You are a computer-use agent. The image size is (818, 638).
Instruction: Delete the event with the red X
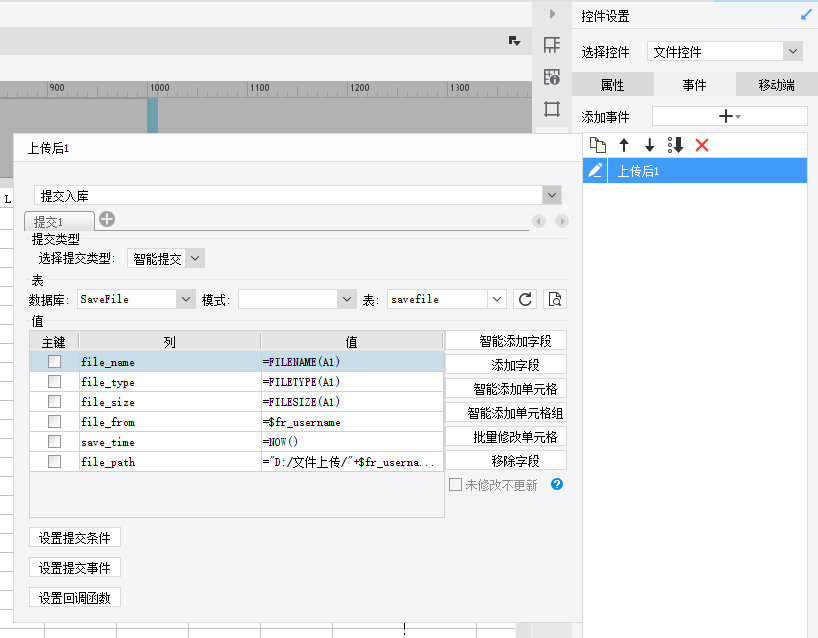pos(702,145)
